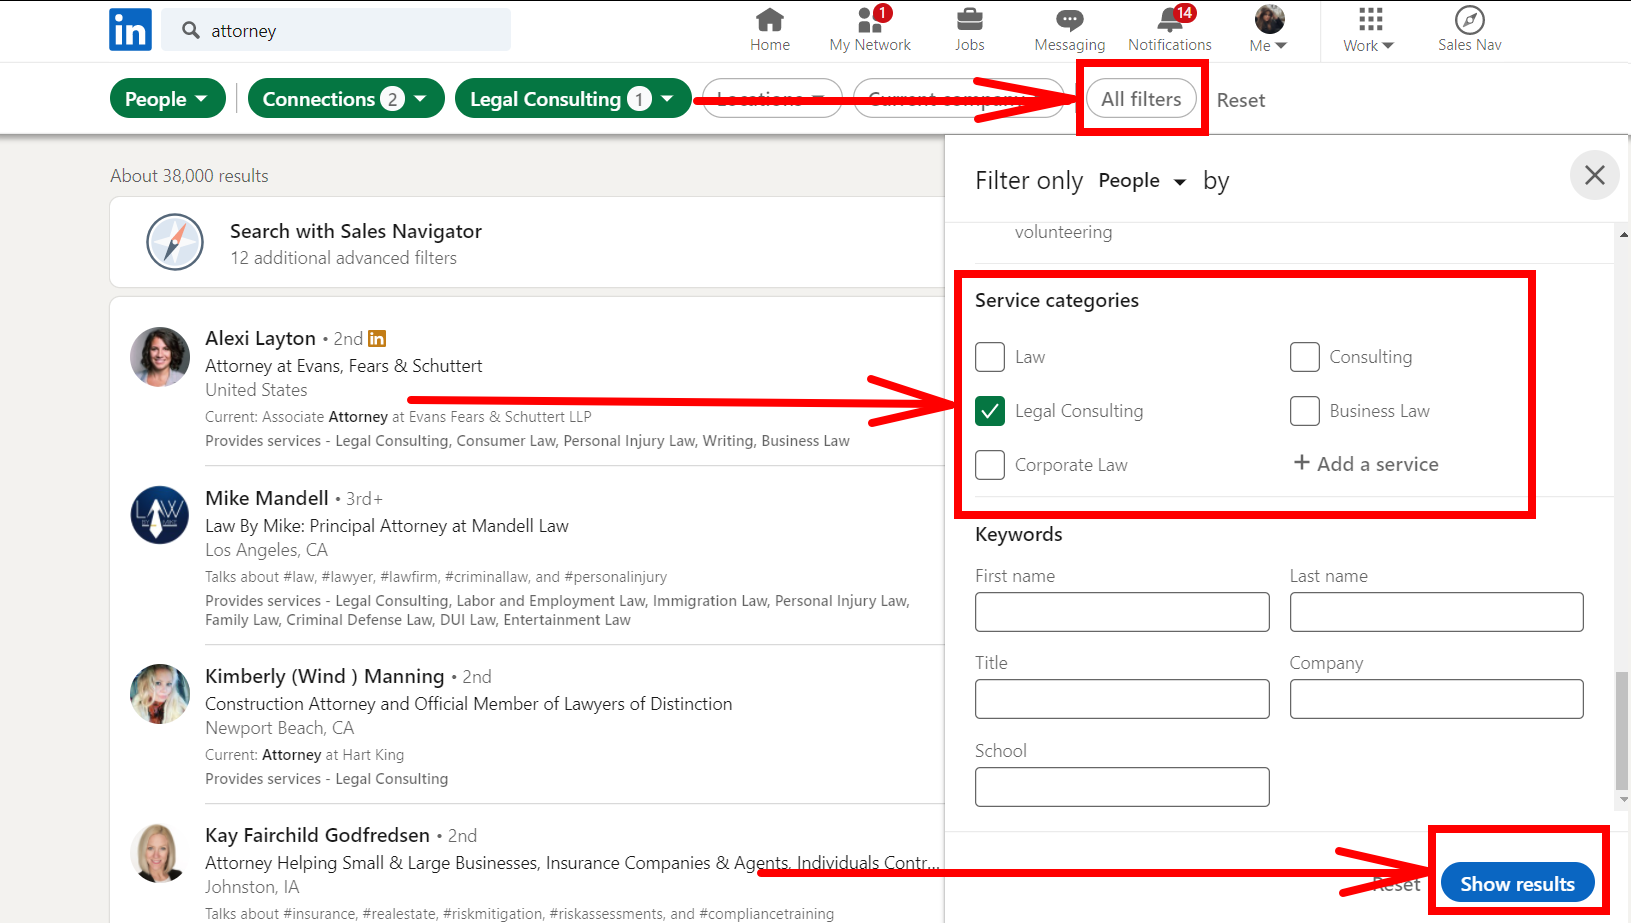Go to the Jobs briefcase icon
This screenshot has height=923, width=1631.
pyautogui.click(x=969, y=20)
